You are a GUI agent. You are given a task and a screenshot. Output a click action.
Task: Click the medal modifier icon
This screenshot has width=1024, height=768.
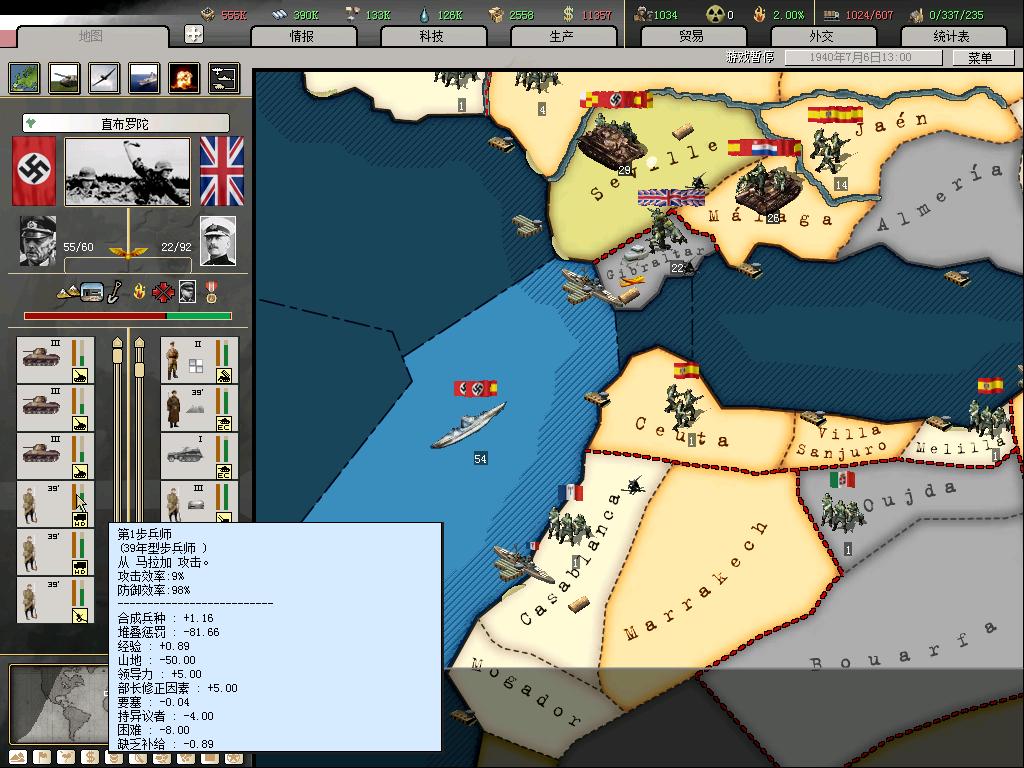pos(210,292)
